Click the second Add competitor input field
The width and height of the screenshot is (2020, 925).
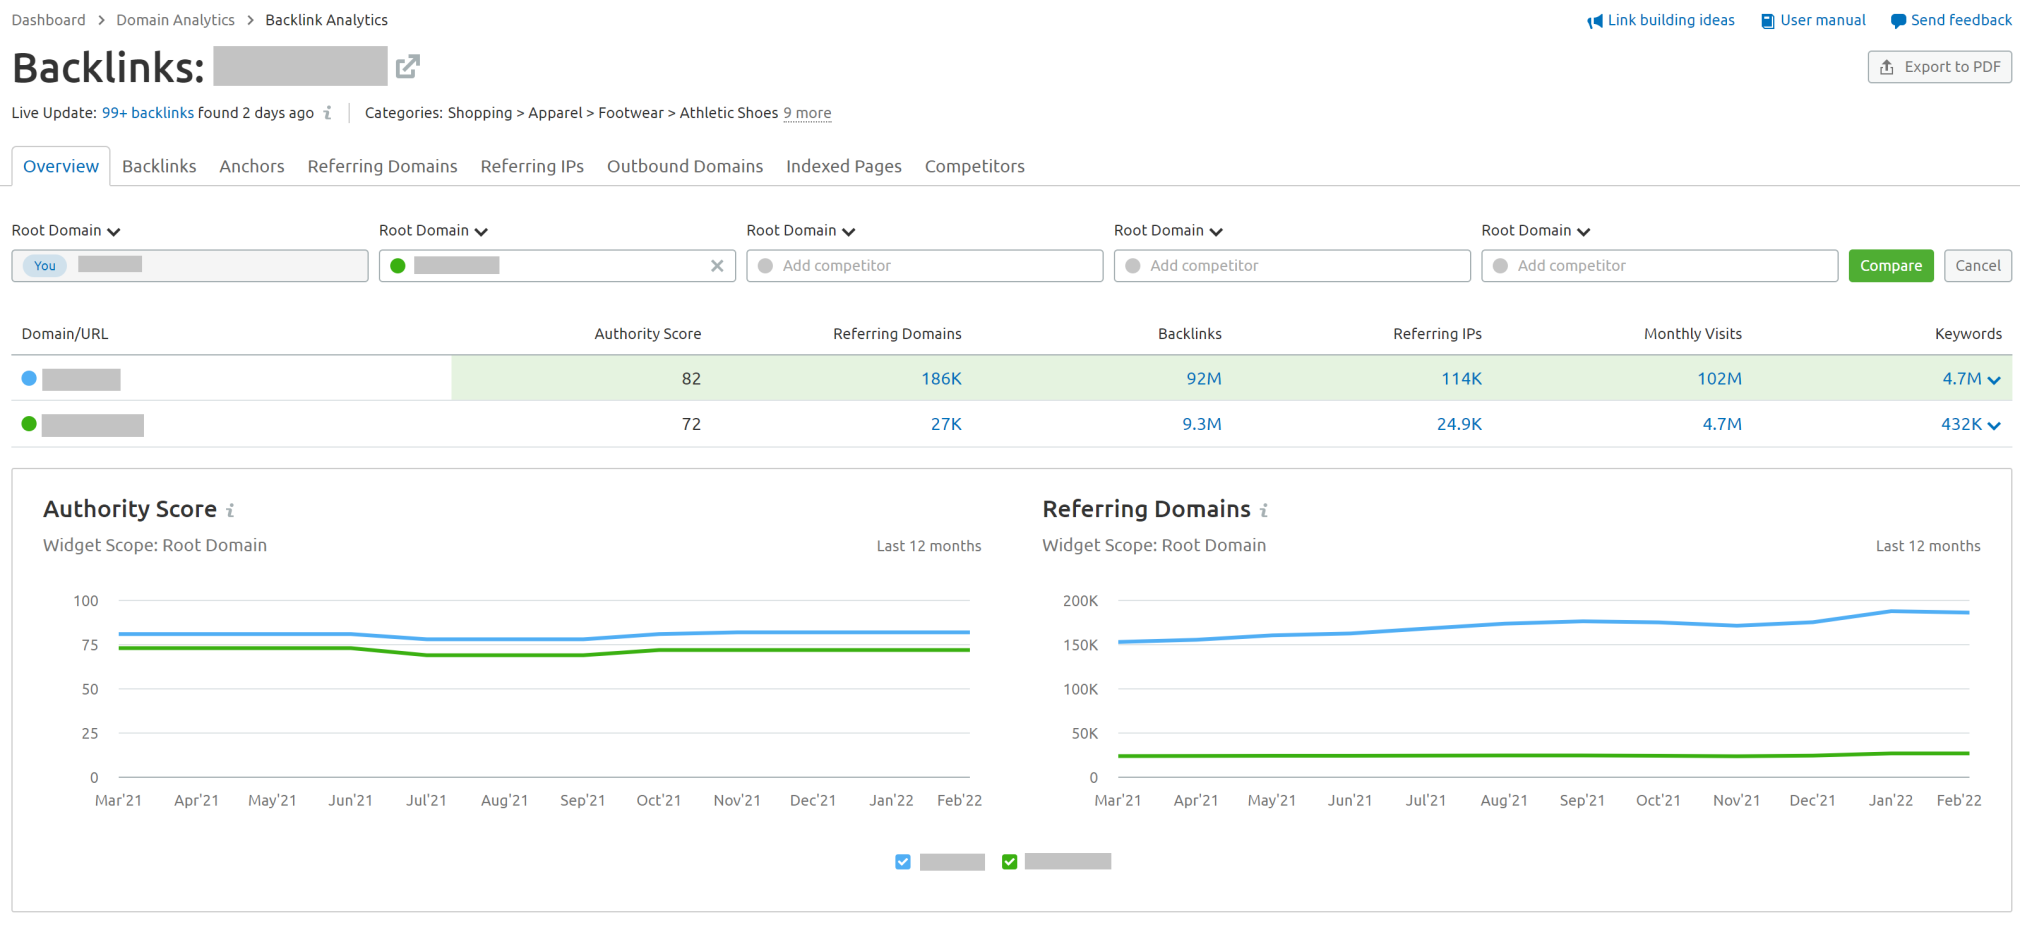pyautogui.click(x=1292, y=266)
